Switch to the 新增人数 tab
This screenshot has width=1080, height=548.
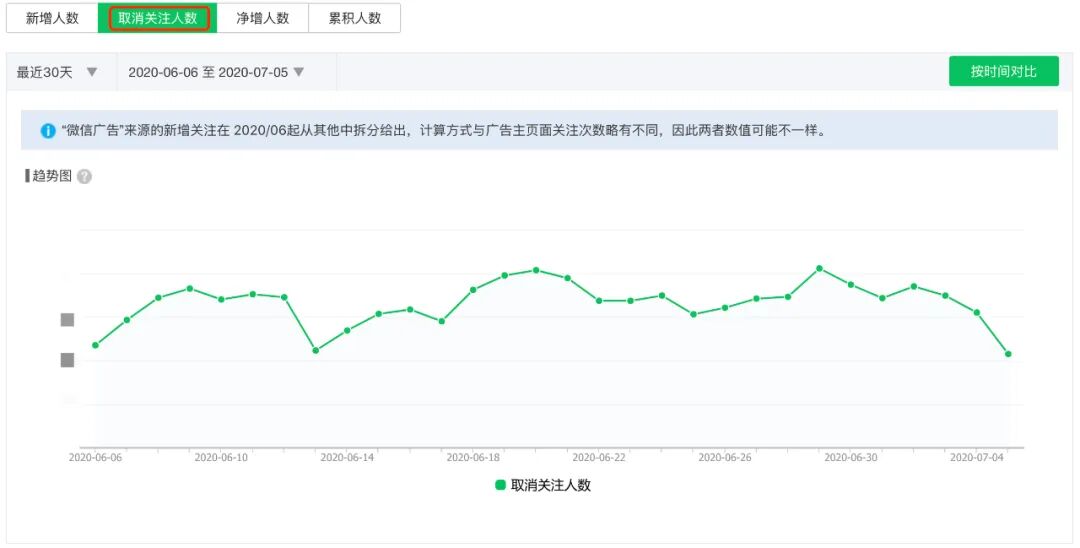52,18
